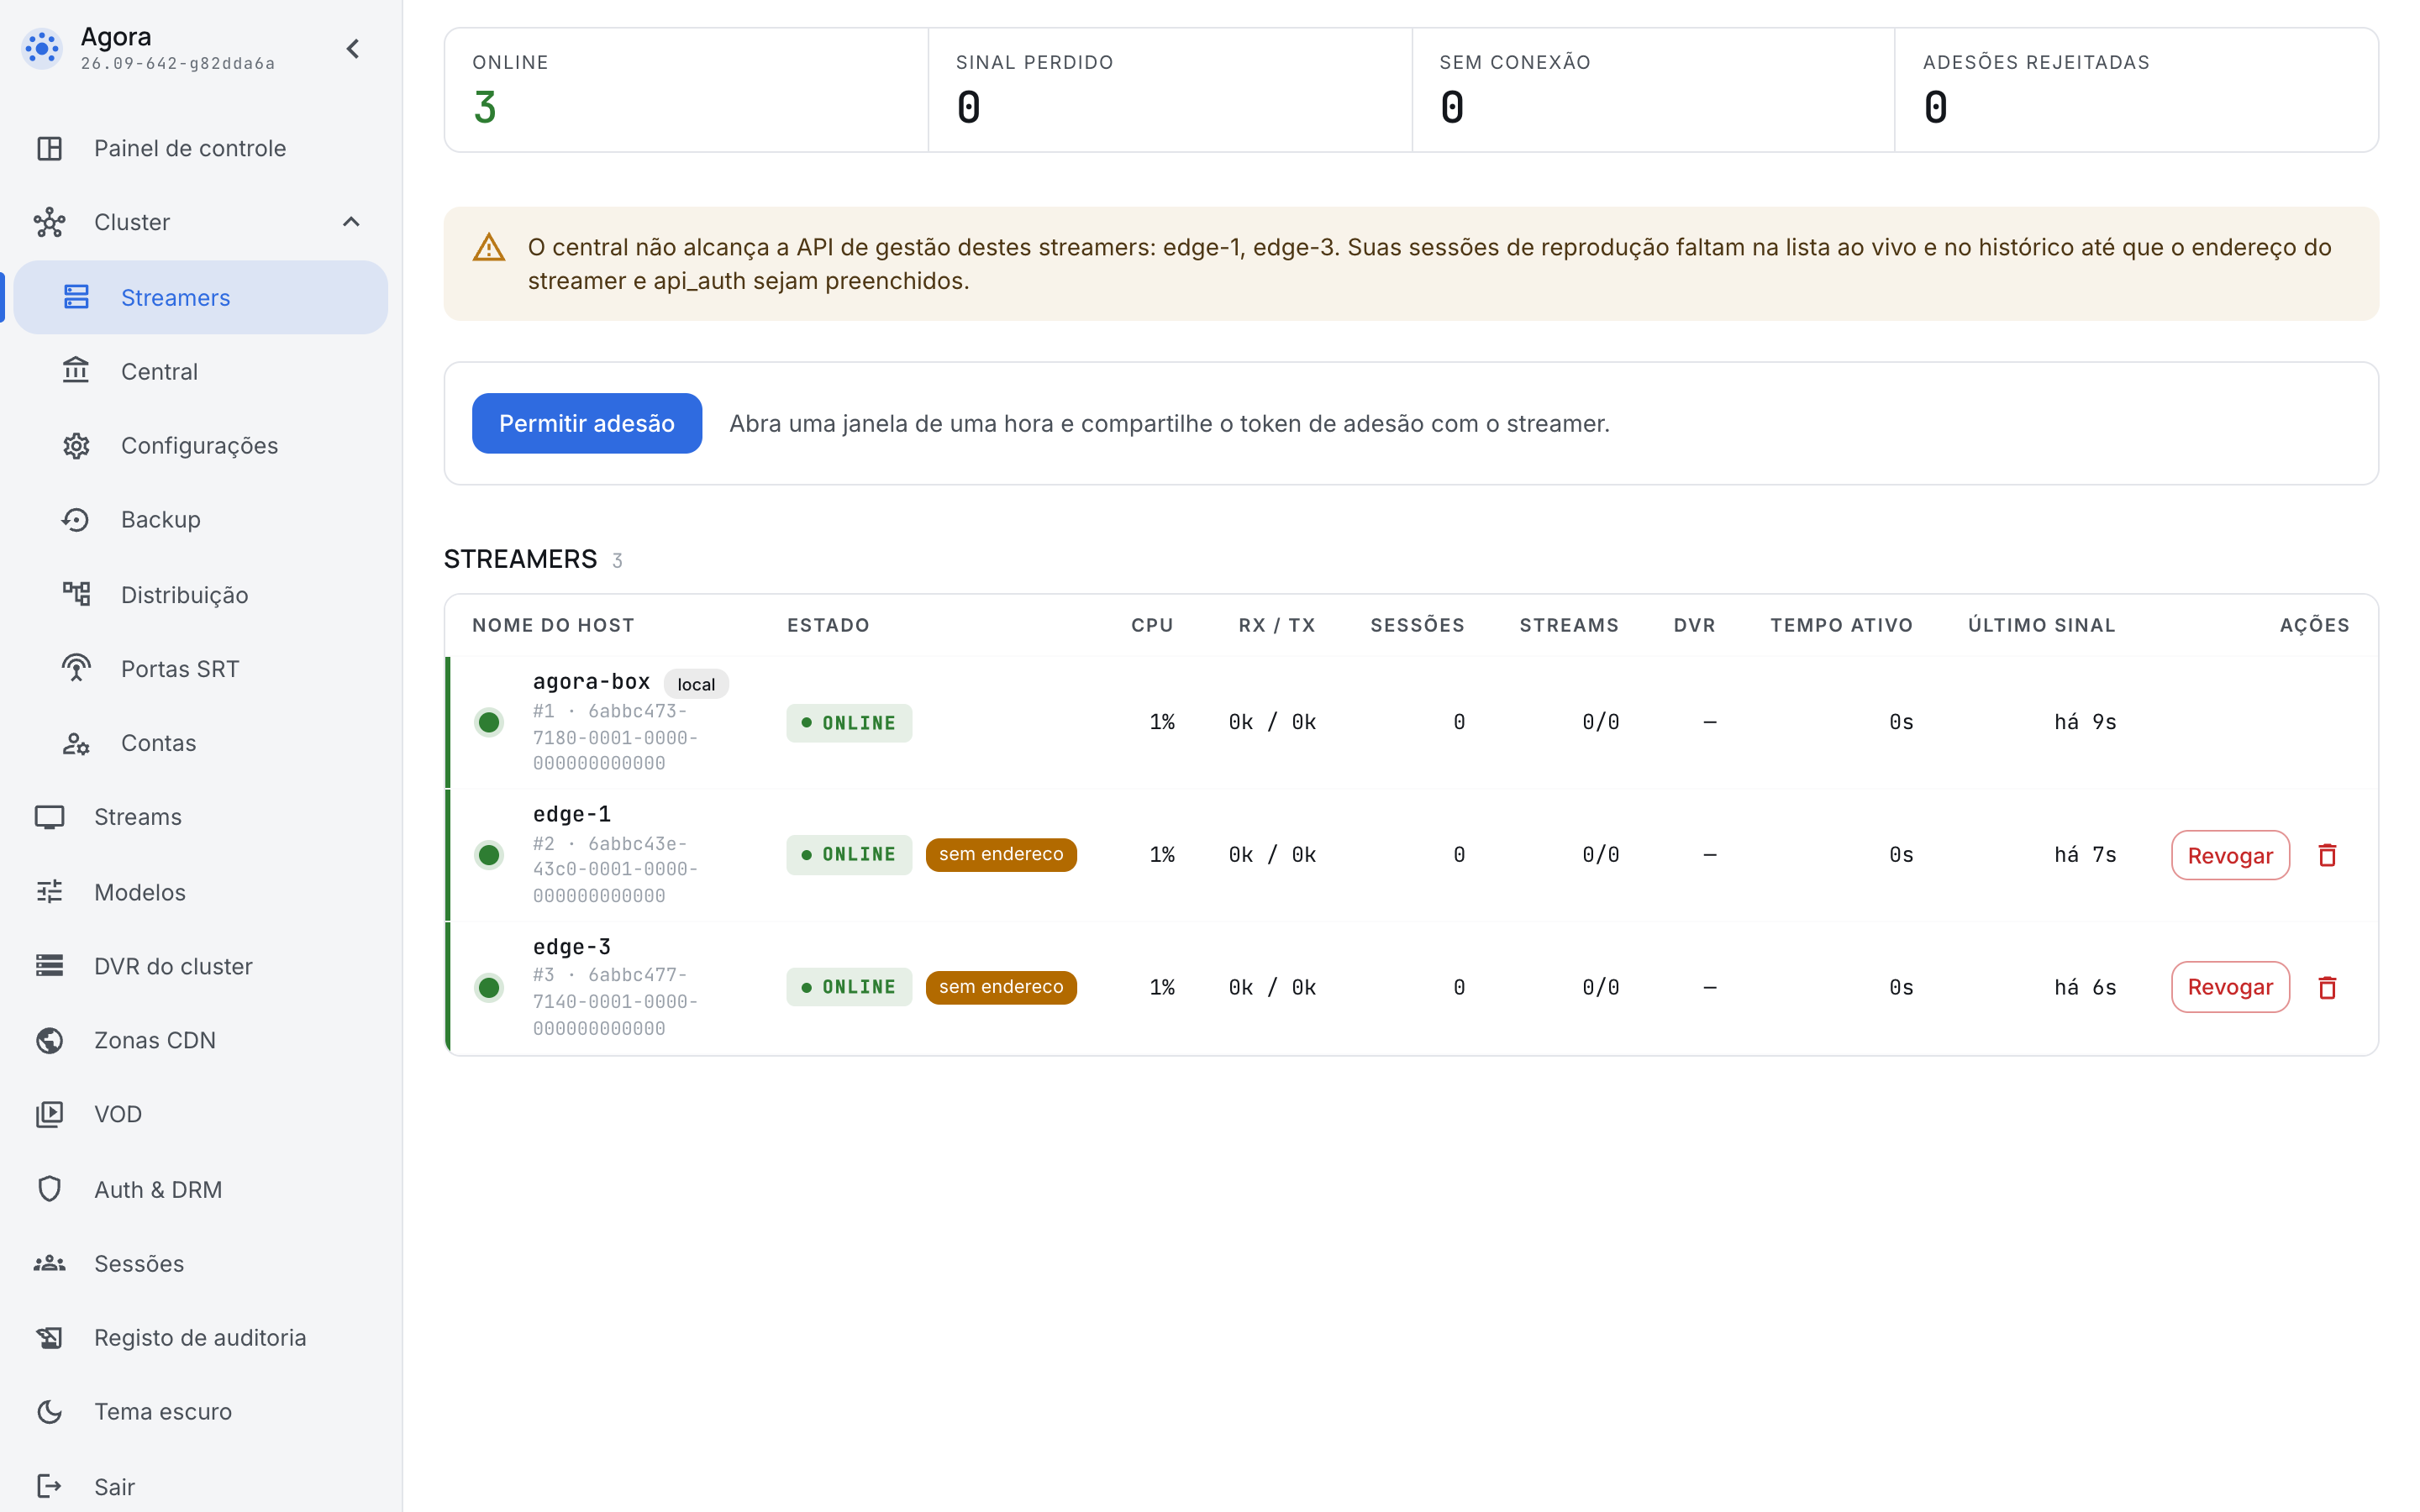Screen dimensions: 2420x1512
Task: Open Configurações gear icon
Action: pos(76,445)
